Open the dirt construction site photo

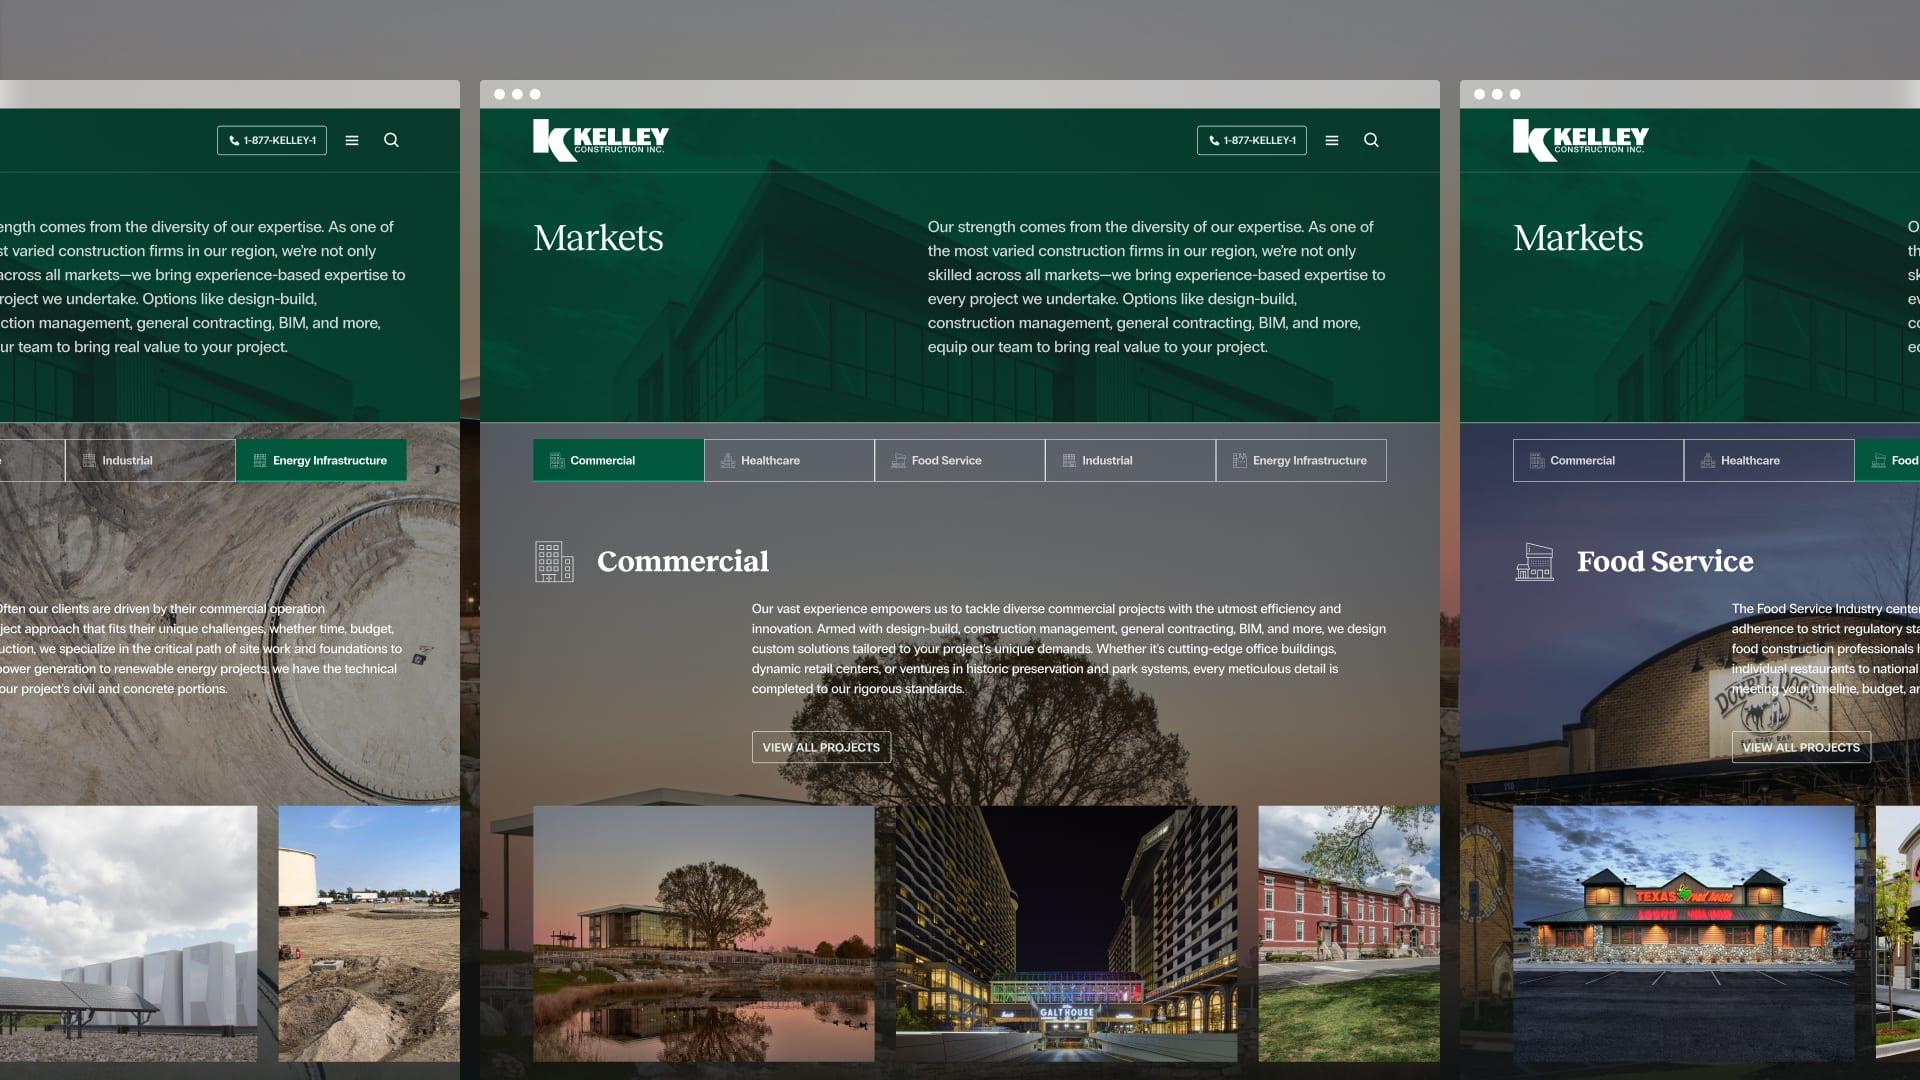click(369, 934)
